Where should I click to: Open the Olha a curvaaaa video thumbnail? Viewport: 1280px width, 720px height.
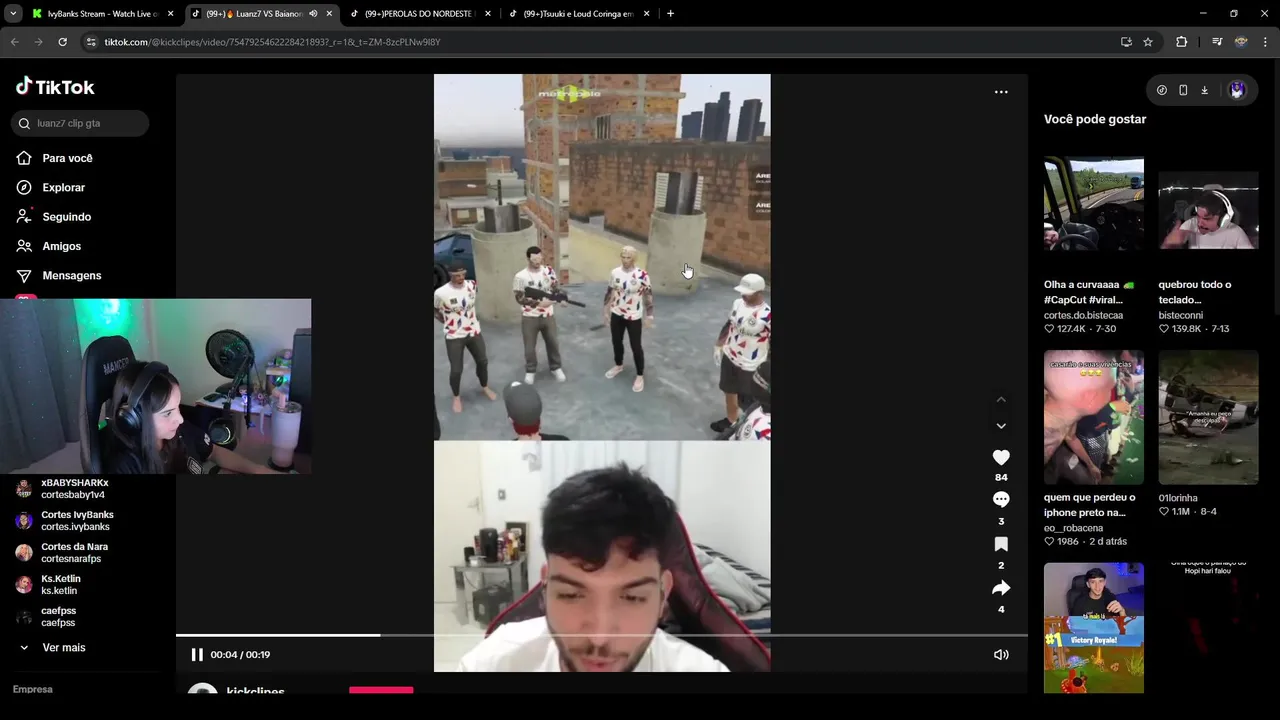(x=1094, y=203)
